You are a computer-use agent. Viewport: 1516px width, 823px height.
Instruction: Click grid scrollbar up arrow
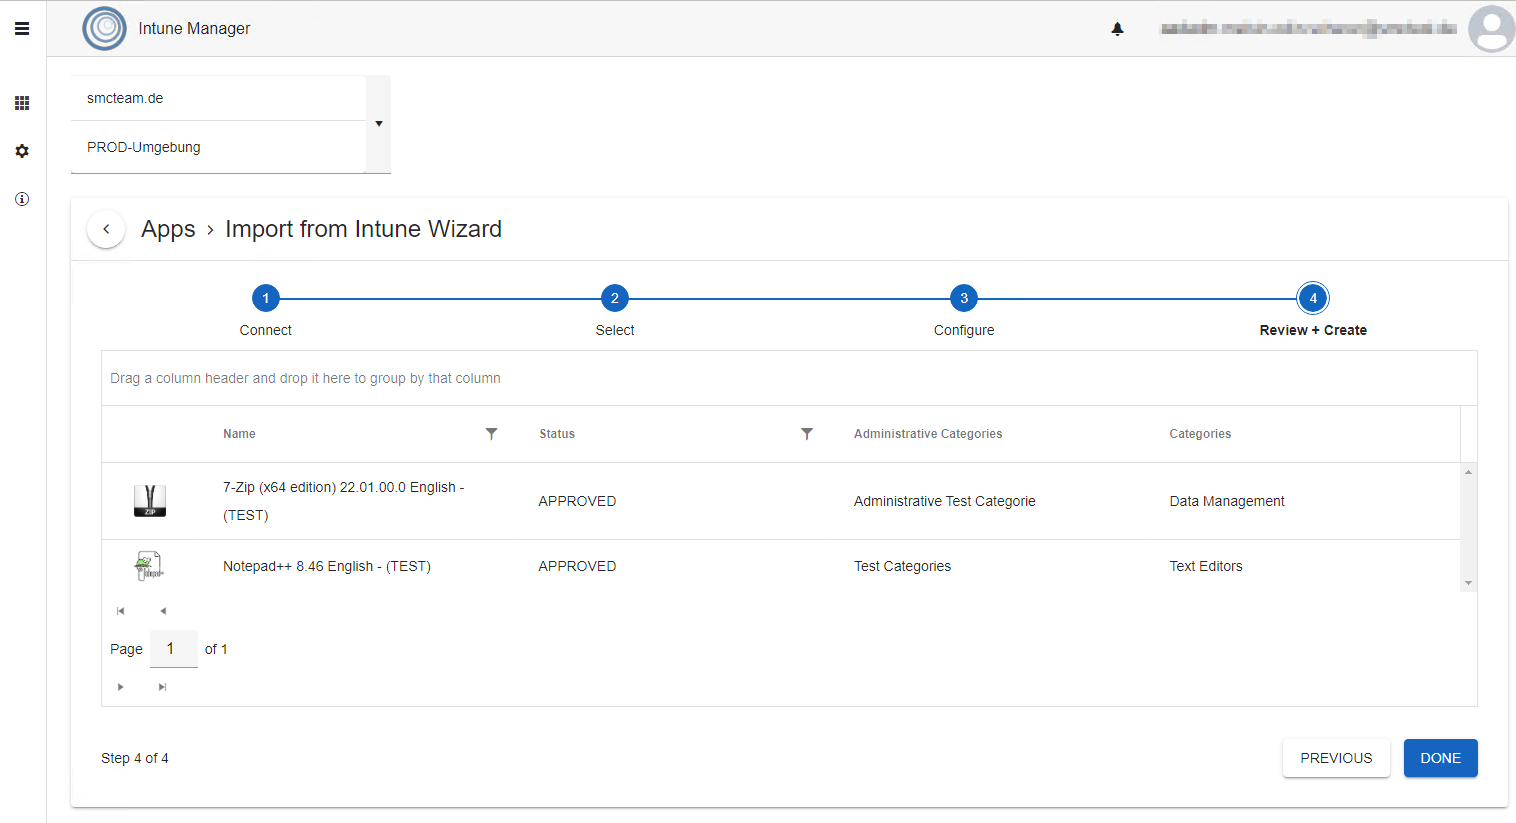click(1468, 472)
